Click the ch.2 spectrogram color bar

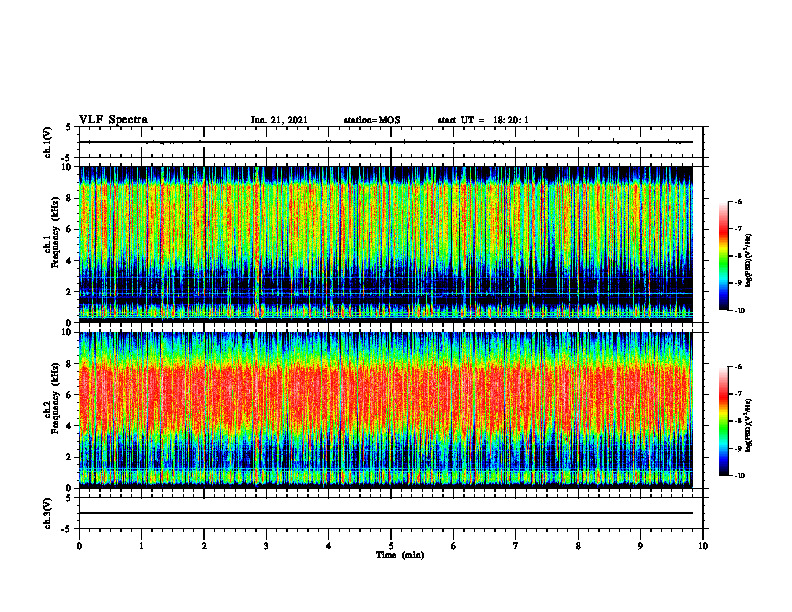pos(723,421)
